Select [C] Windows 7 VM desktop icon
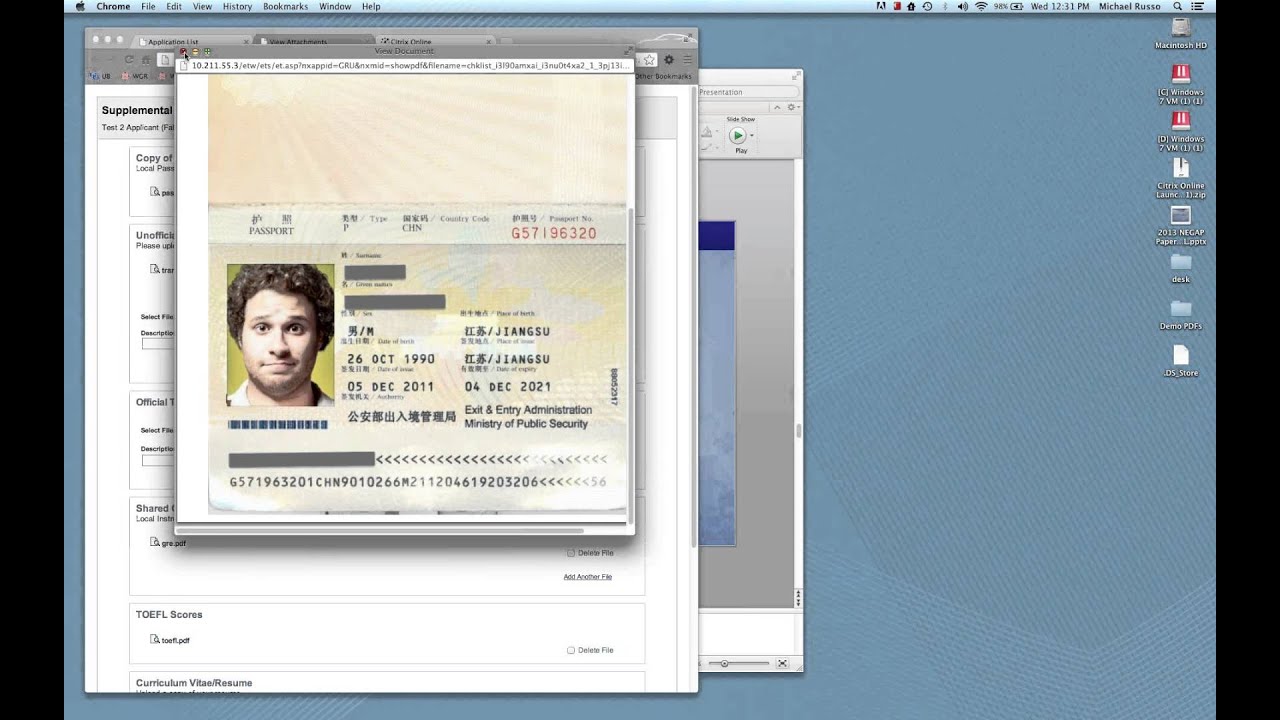1280x720 pixels. point(1181,85)
